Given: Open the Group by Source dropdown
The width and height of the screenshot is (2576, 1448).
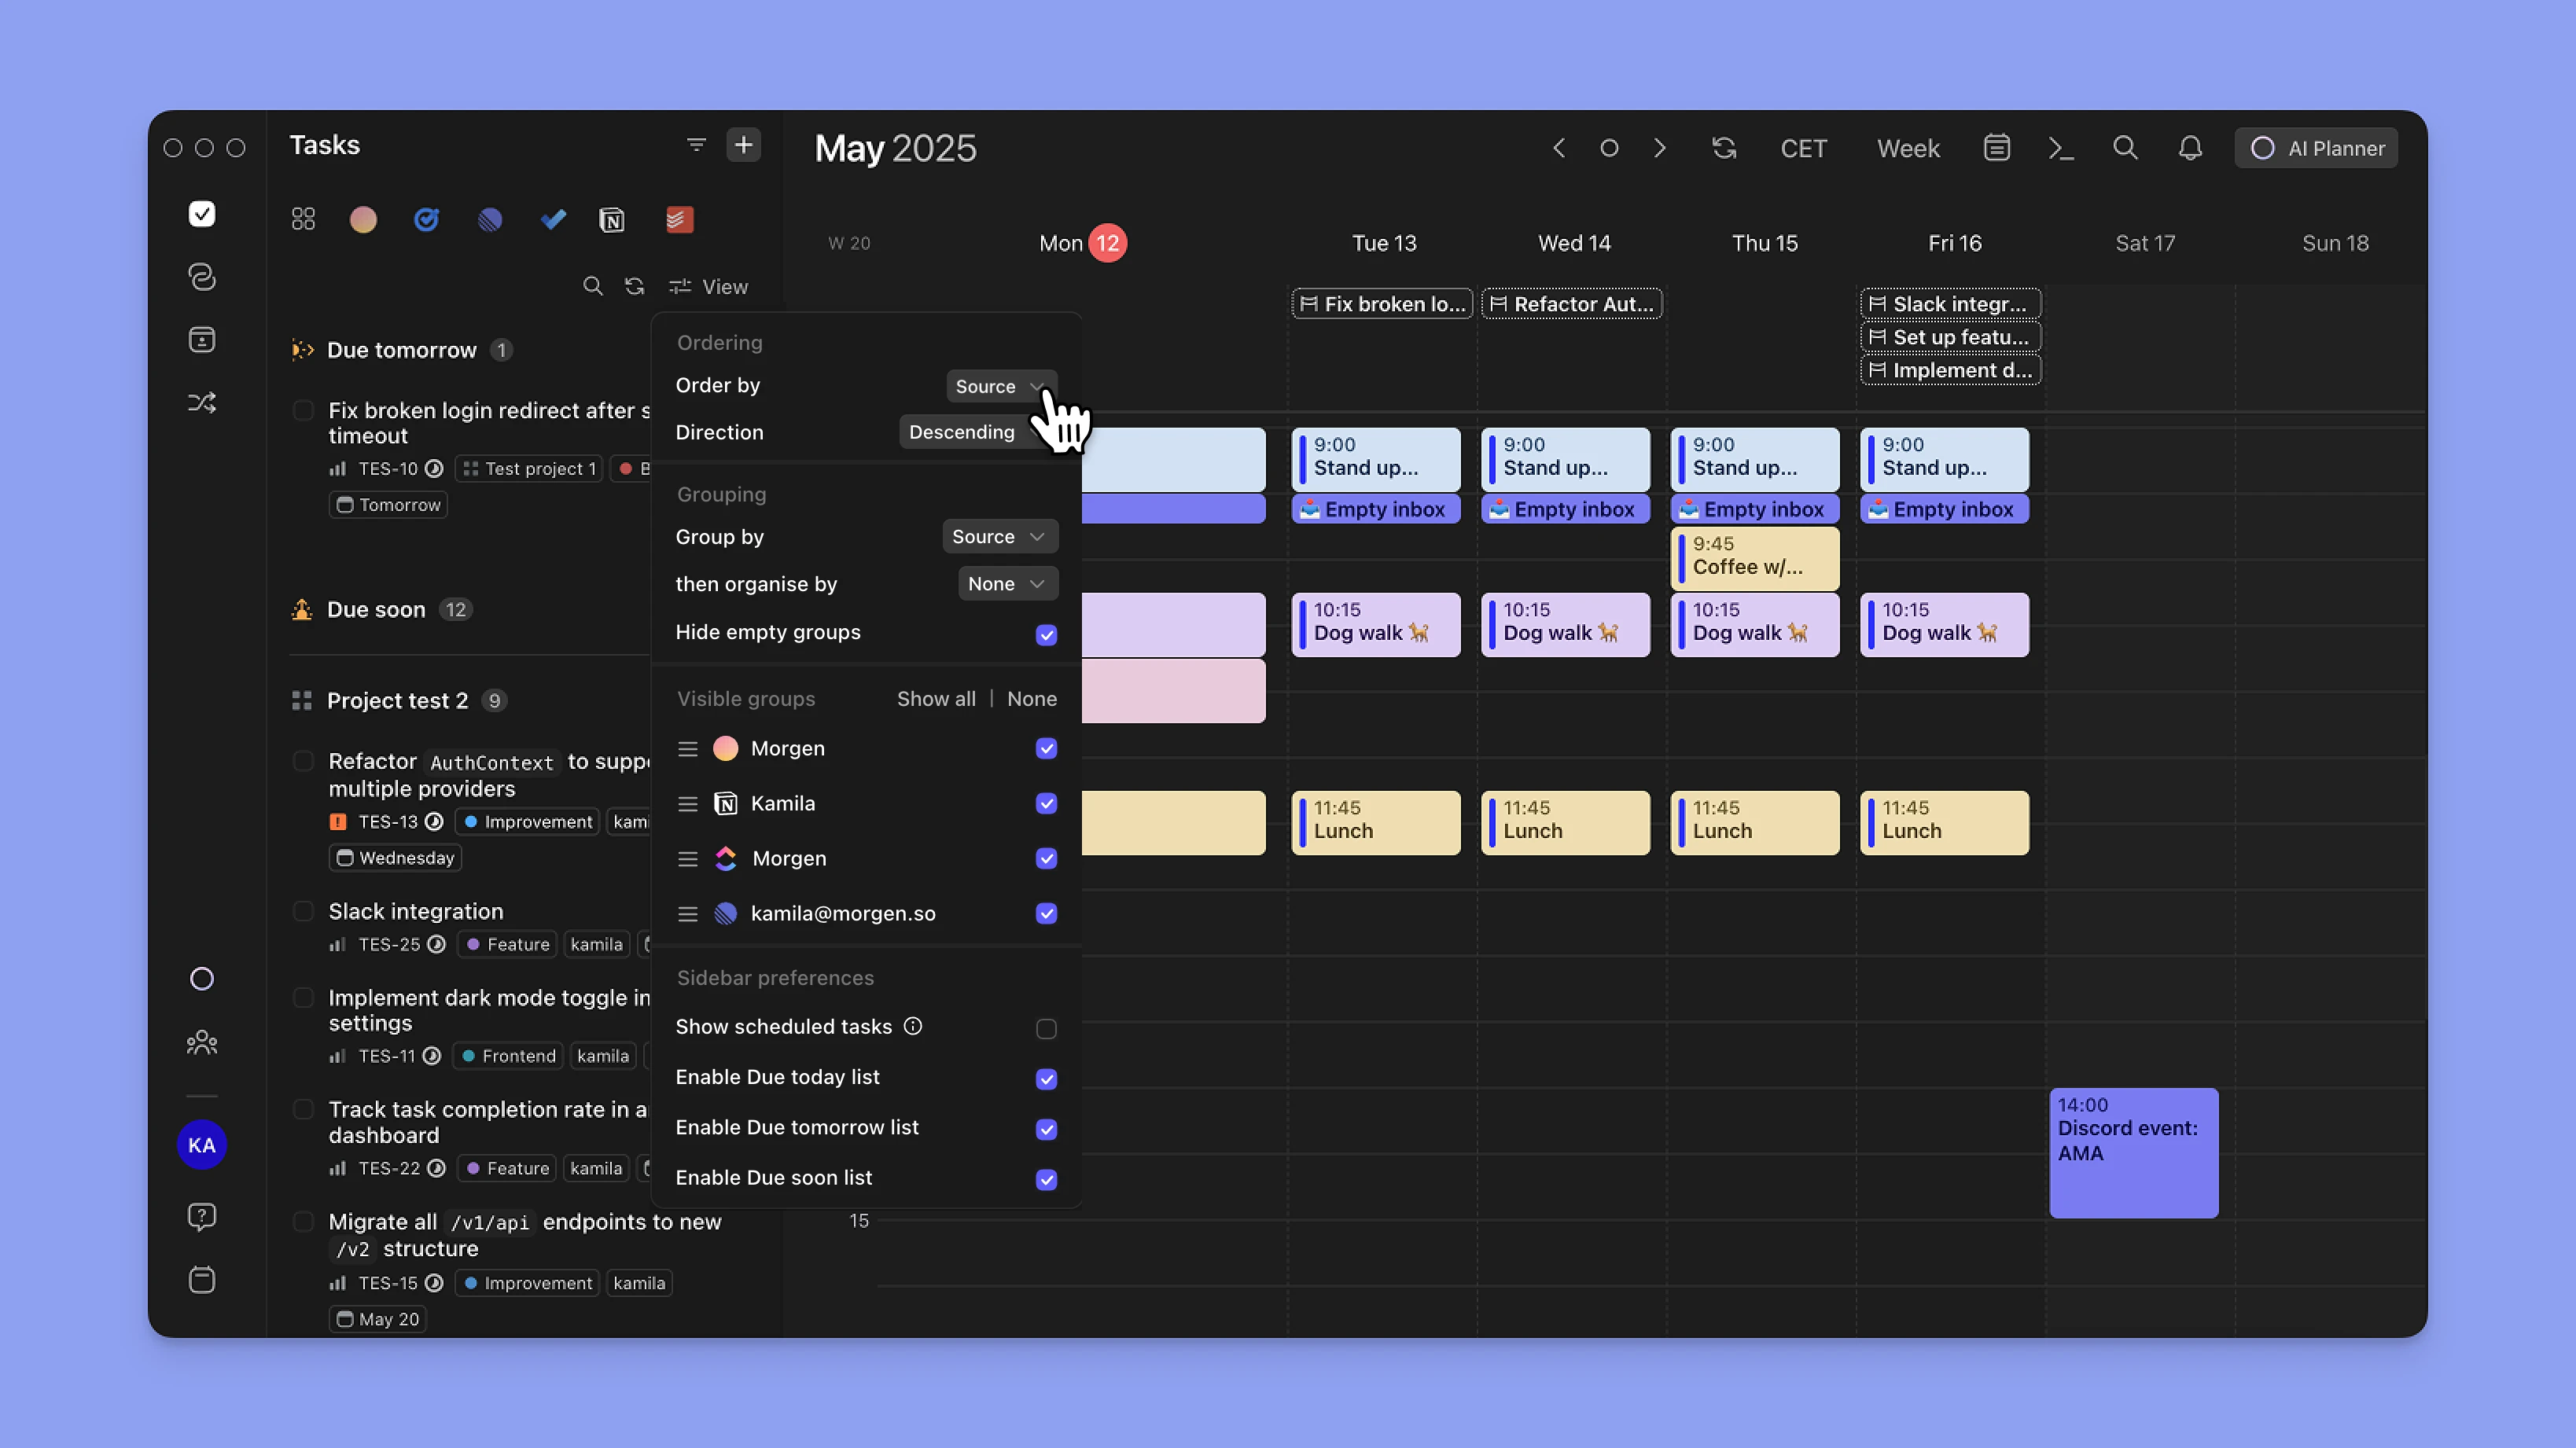Looking at the screenshot, I should tap(999, 536).
